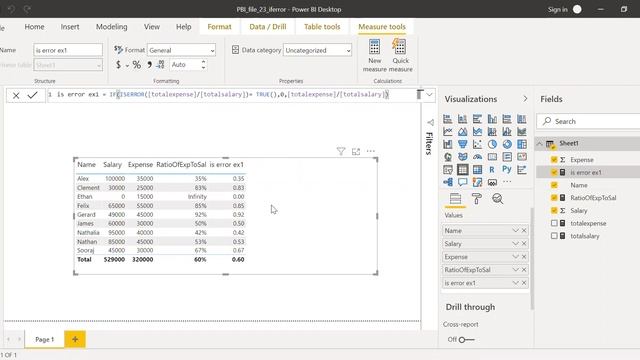This screenshot has width=640, height=360.
Task: Select the Waterfall chart visual
Action: pos(448,144)
